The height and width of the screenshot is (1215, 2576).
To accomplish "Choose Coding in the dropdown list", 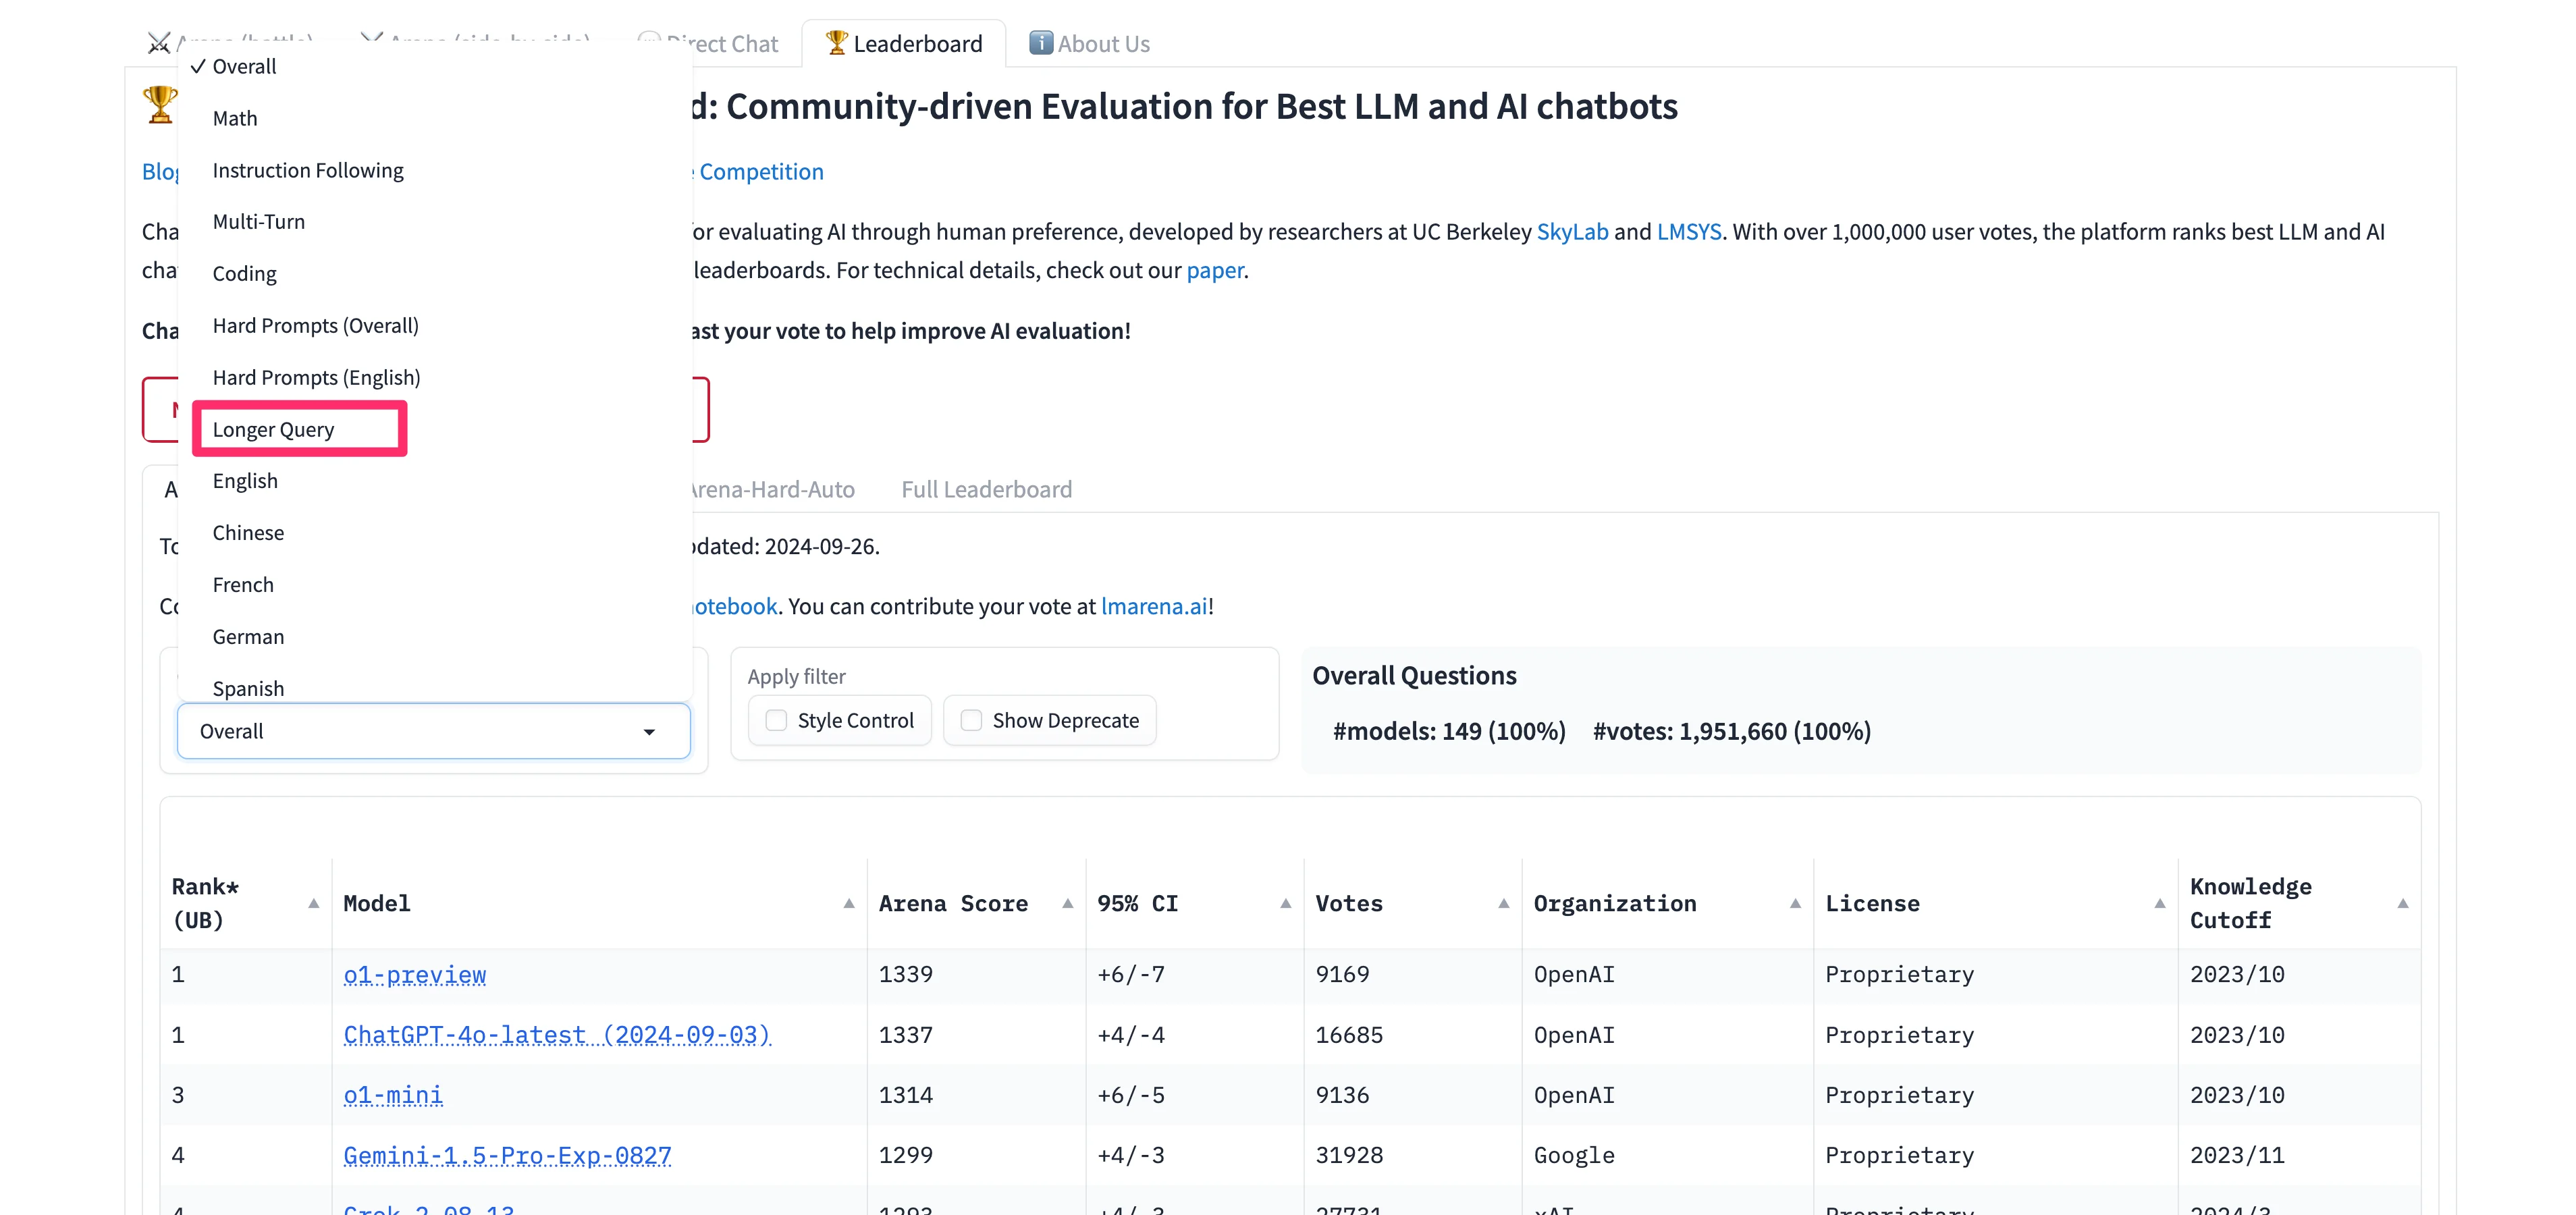I will pyautogui.click(x=244, y=273).
